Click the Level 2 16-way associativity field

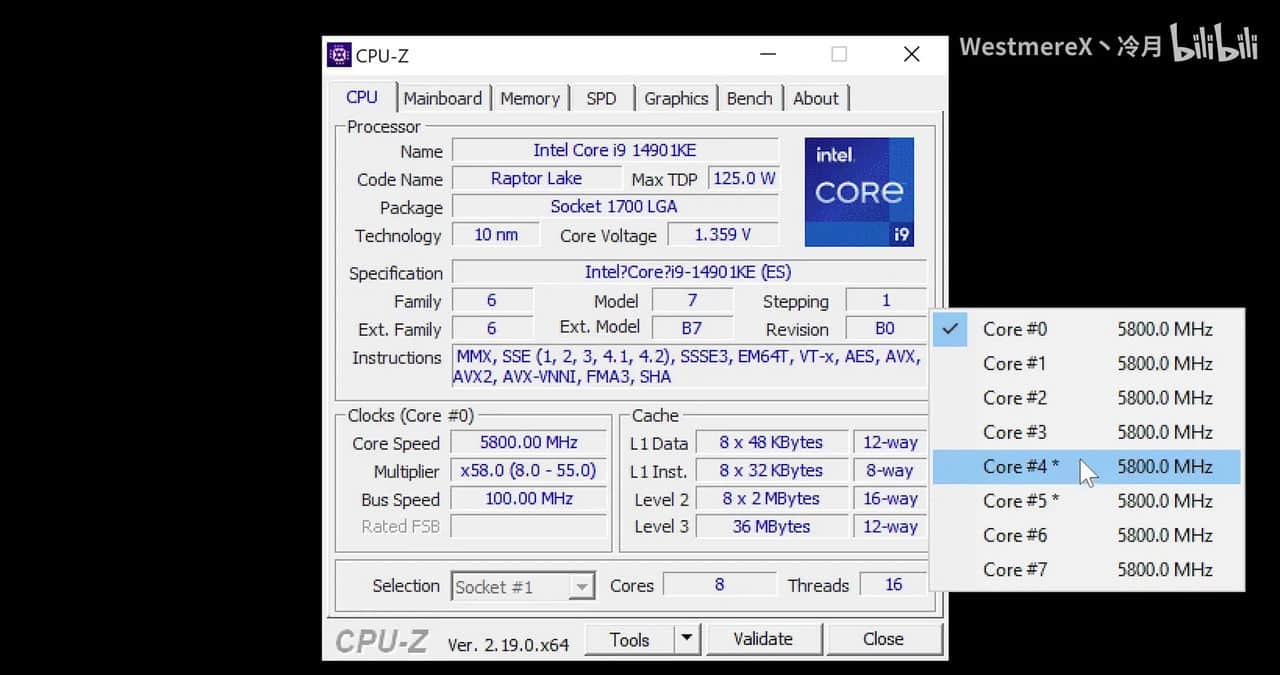coord(890,498)
